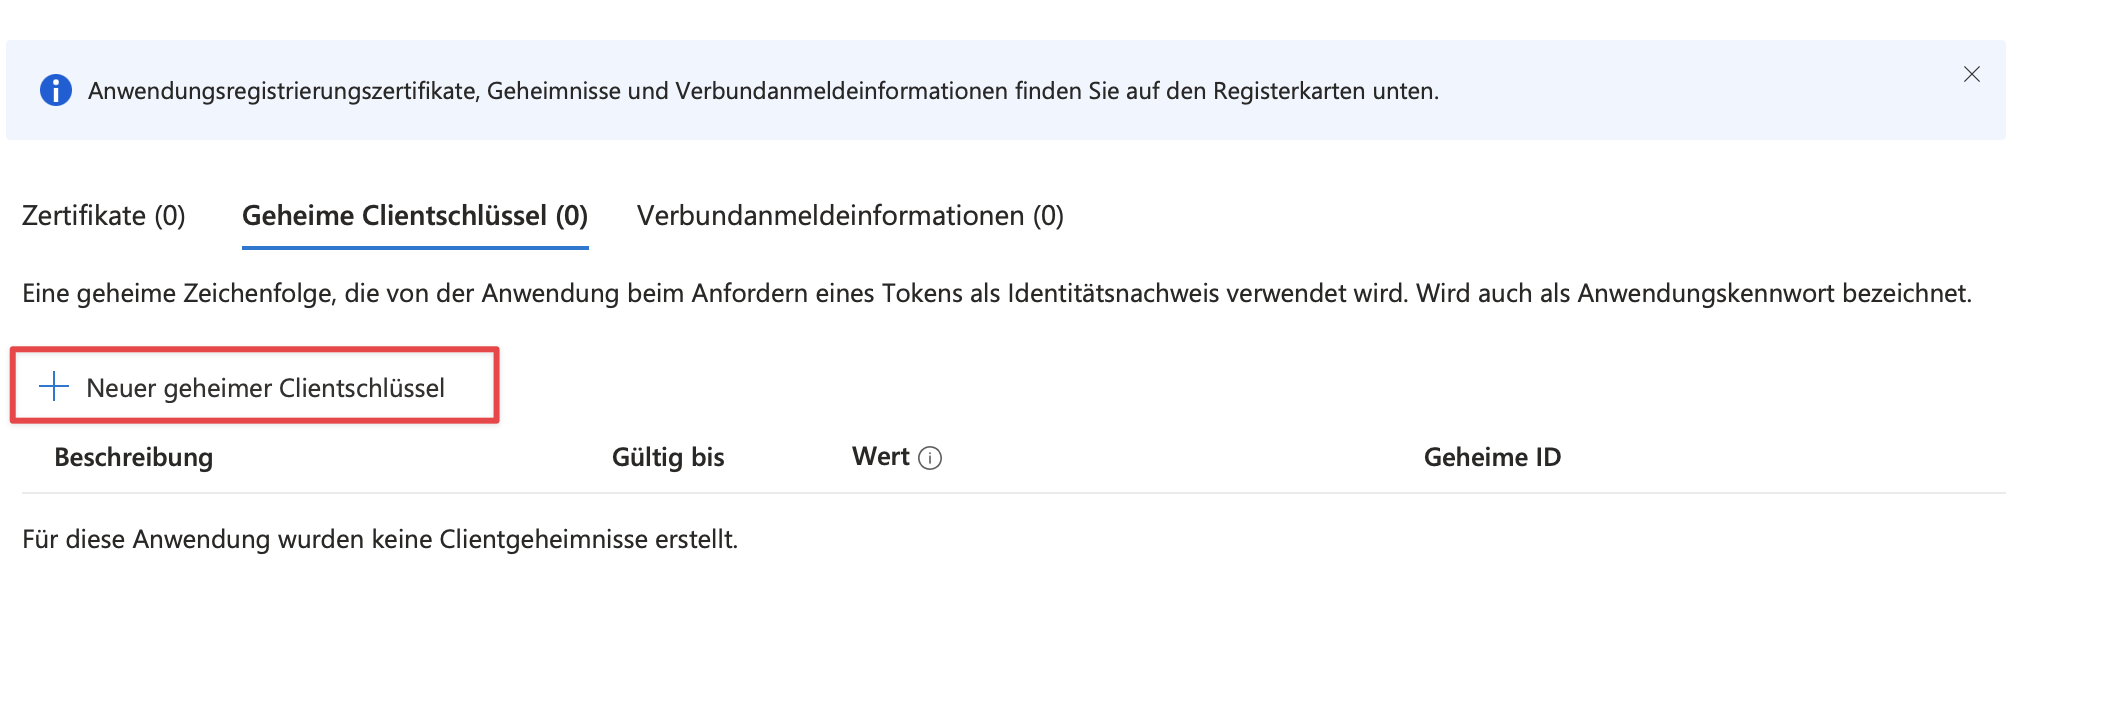2128x708 pixels.
Task: Switch to the Zertifikate (0) tab
Action: pos(104,216)
